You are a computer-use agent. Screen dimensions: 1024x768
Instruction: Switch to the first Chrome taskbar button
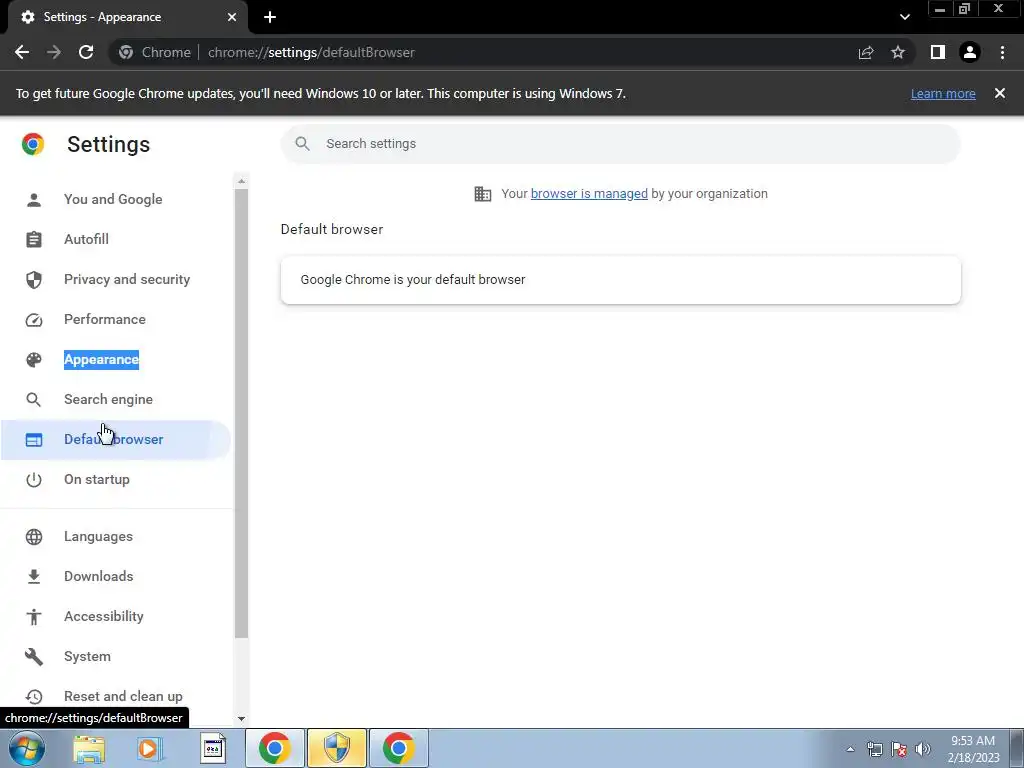point(275,748)
